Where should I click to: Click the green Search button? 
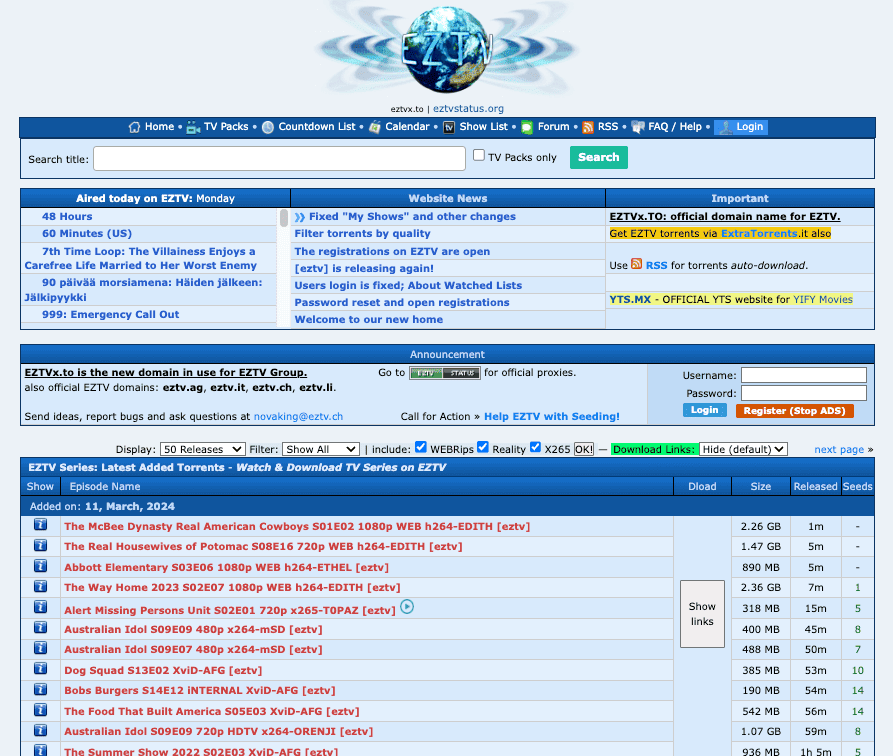pyautogui.click(x=599, y=157)
